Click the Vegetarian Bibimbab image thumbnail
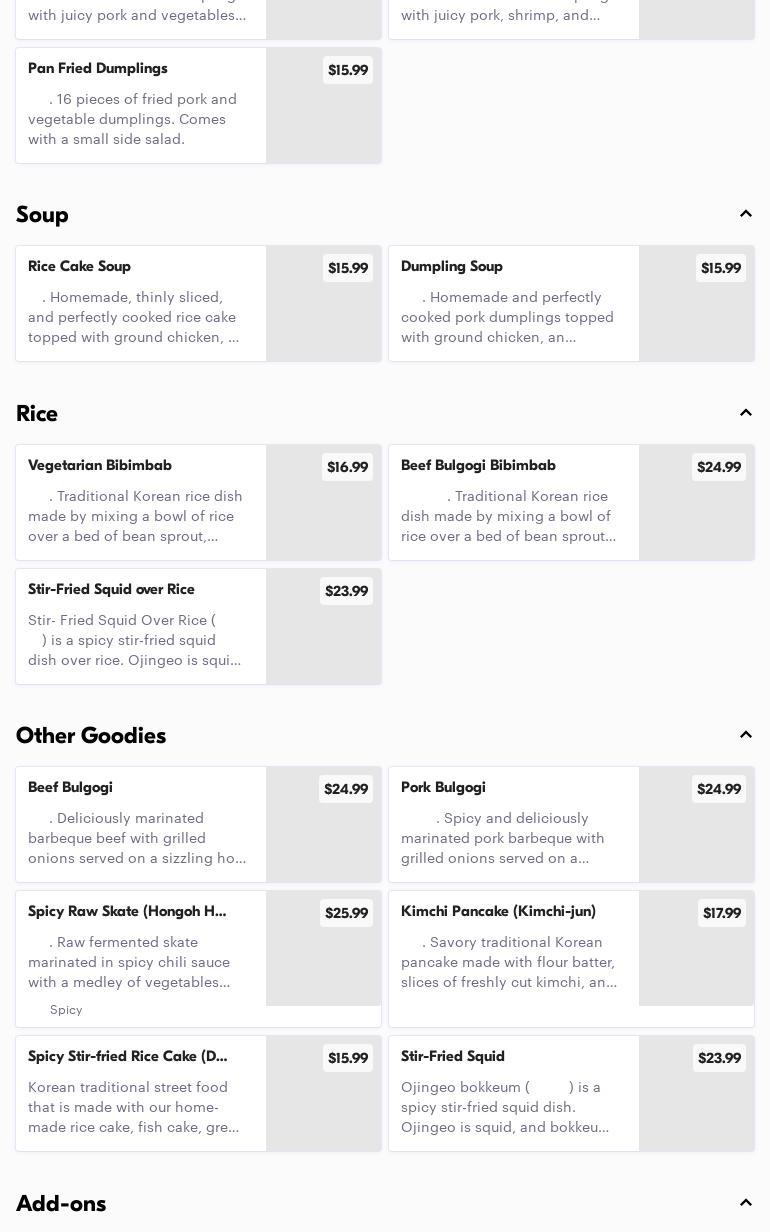The image size is (770, 1232). [x=323, y=502]
